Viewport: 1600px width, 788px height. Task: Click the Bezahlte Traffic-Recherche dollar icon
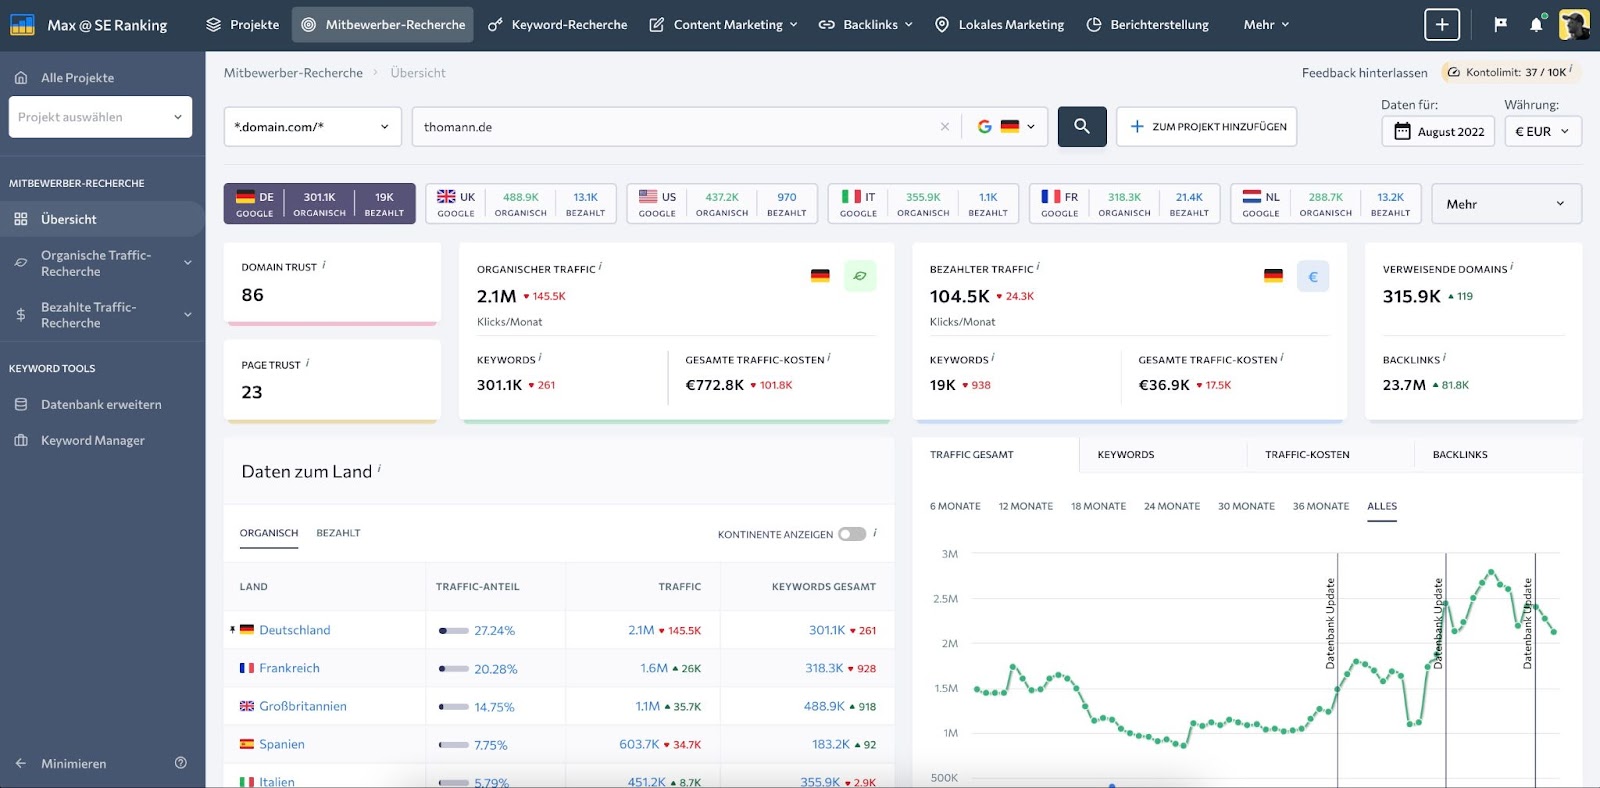click(21, 315)
